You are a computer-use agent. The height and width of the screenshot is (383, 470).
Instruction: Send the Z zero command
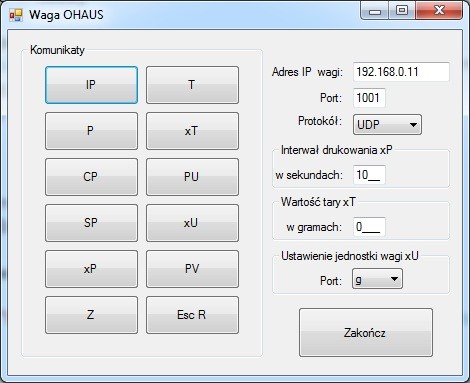tap(91, 315)
